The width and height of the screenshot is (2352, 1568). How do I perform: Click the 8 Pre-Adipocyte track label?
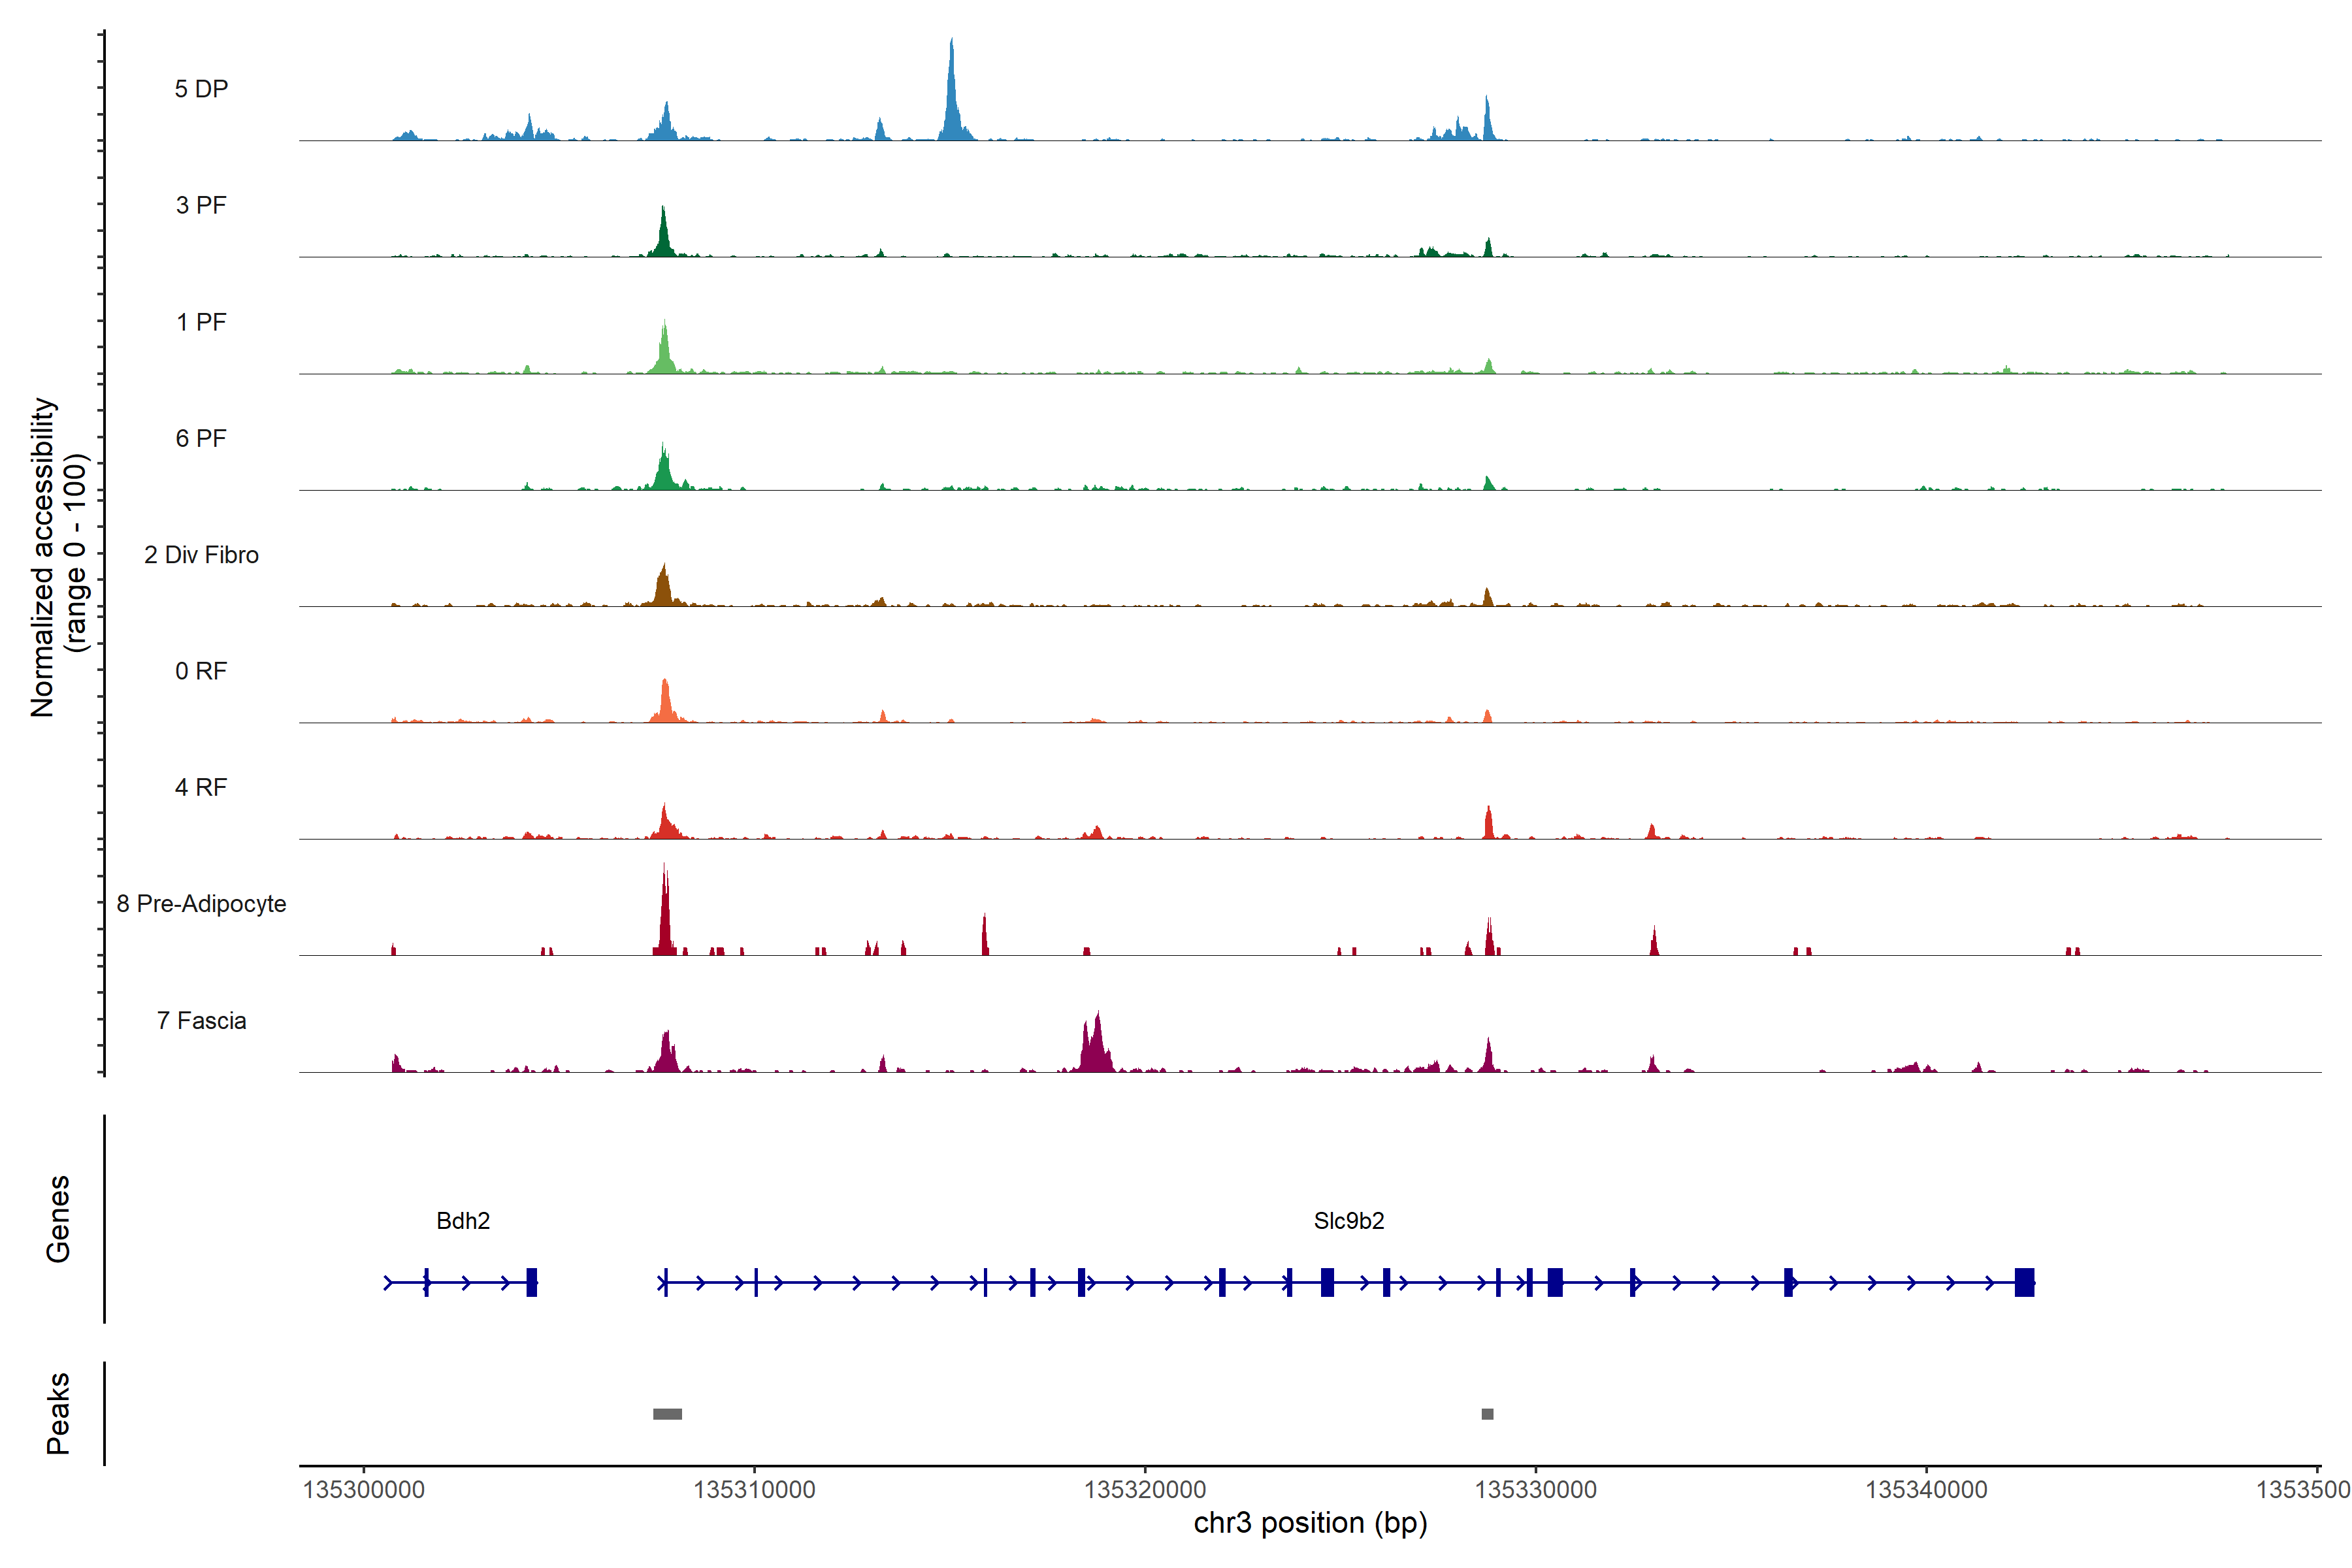point(201,903)
